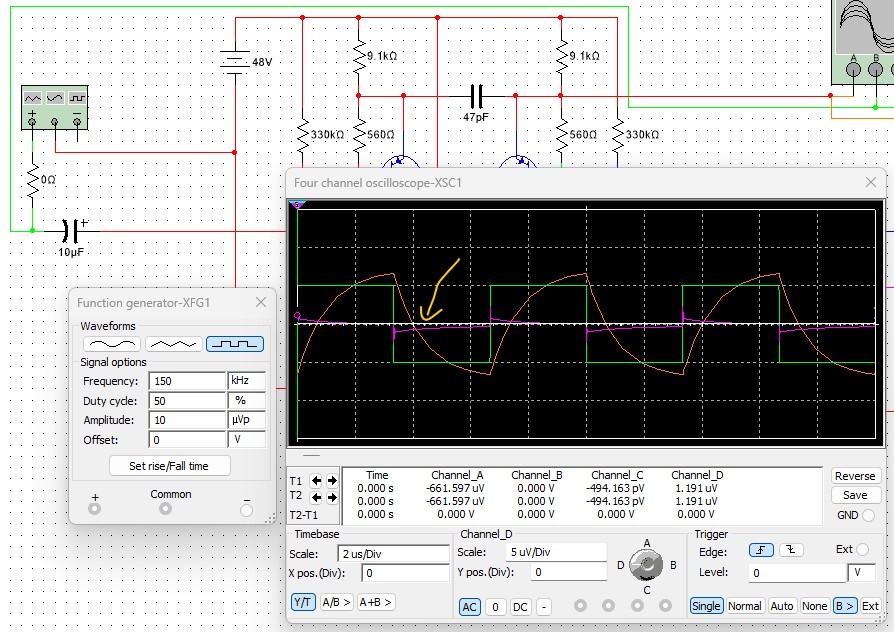Click the T1 cursor marker atop scope display

(297, 204)
